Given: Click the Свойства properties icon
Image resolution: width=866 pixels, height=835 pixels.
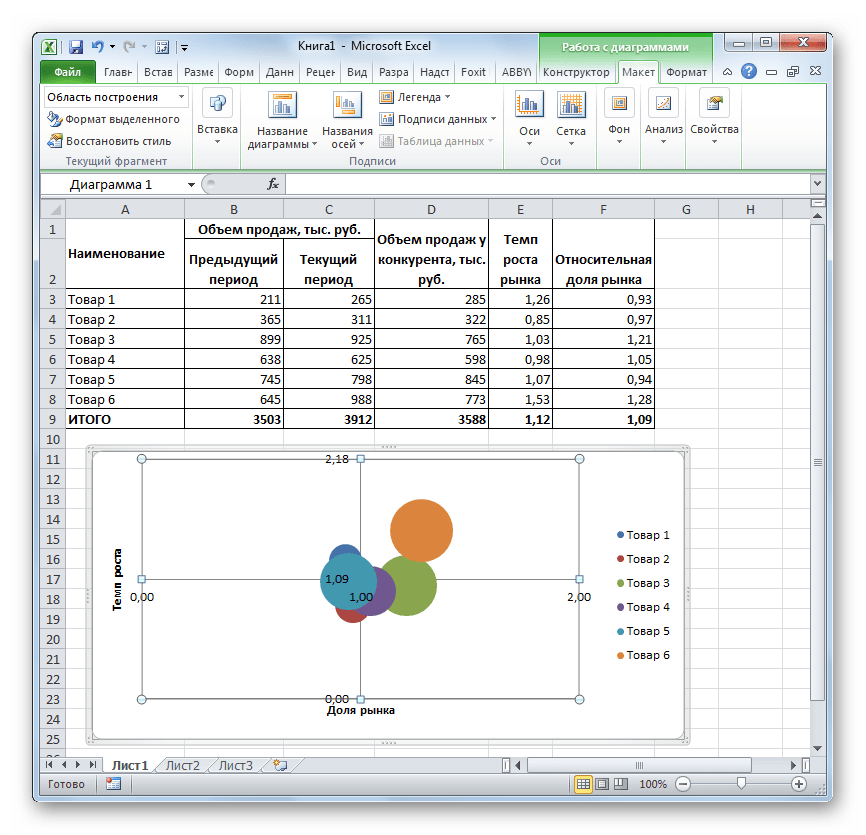Looking at the screenshot, I should tap(714, 103).
